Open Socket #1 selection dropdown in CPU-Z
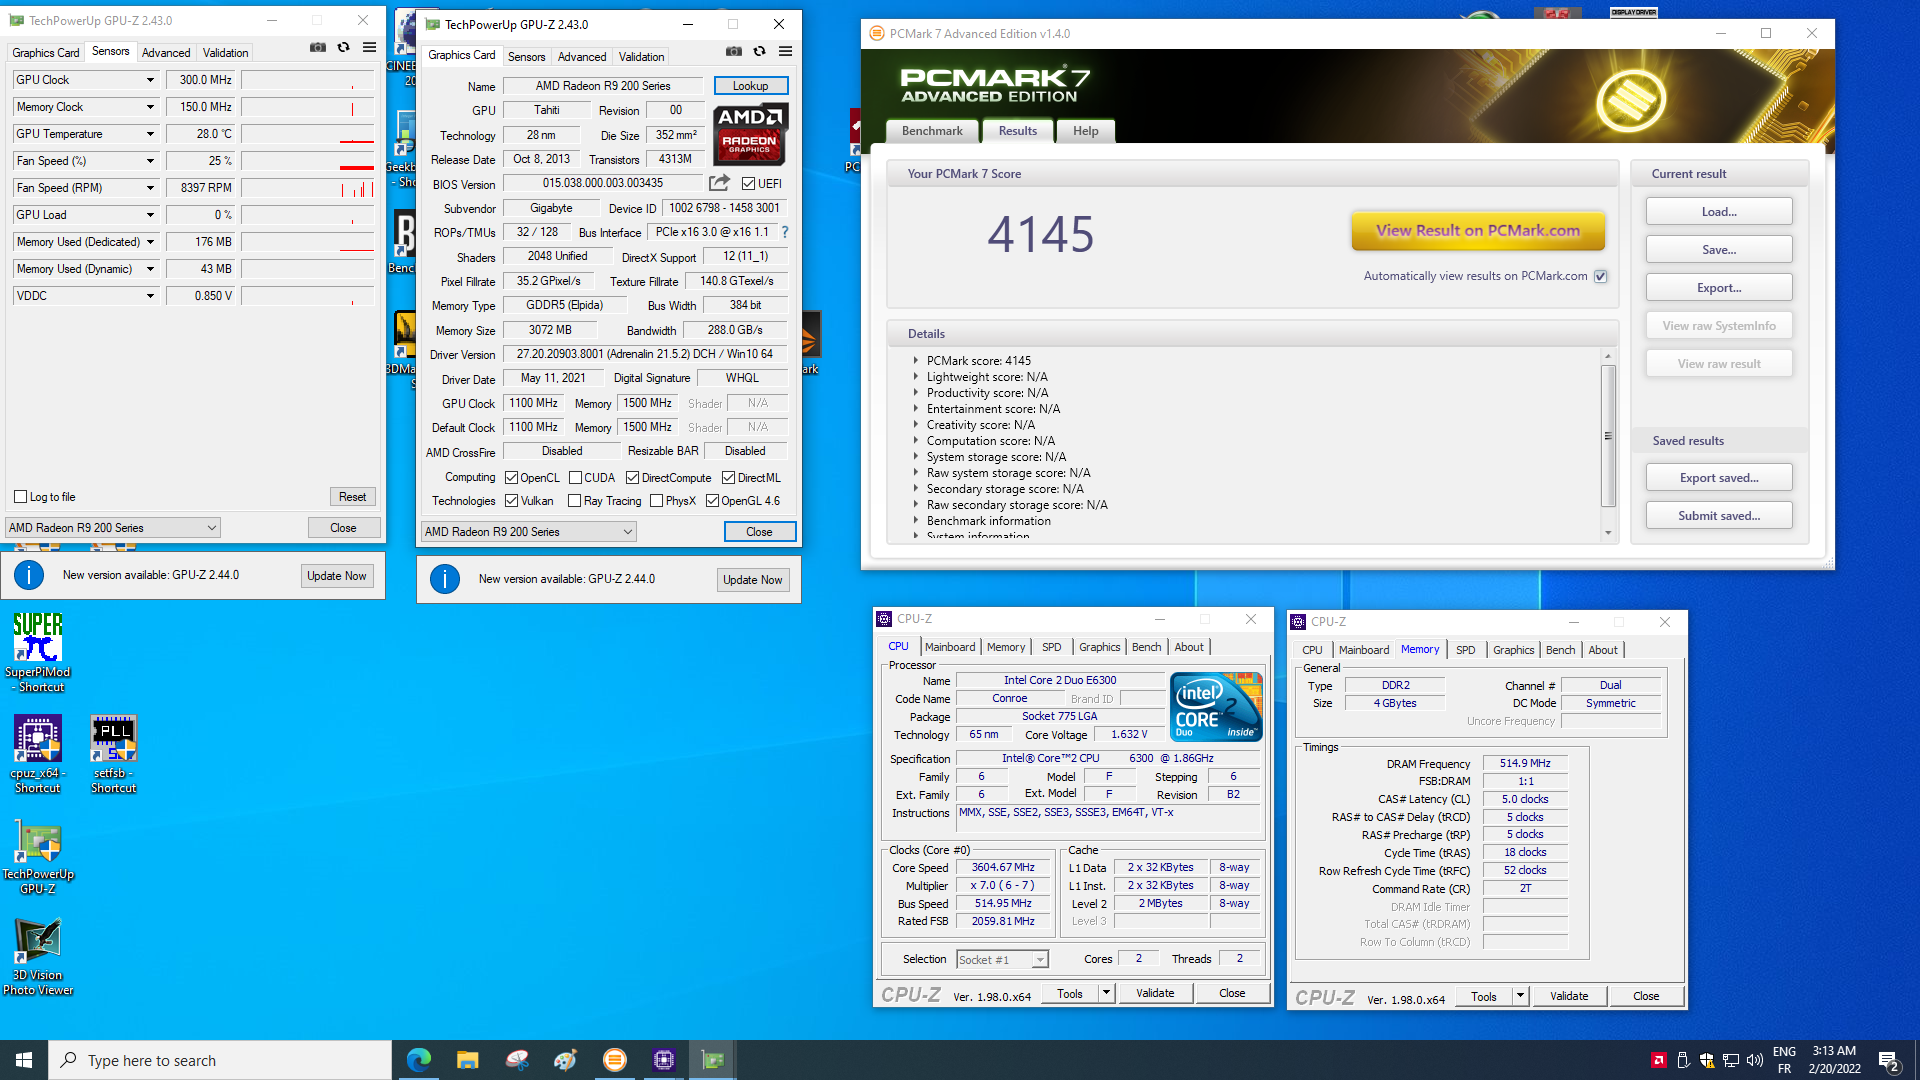Screen dimensions: 1920x1080 coord(1002,960)
